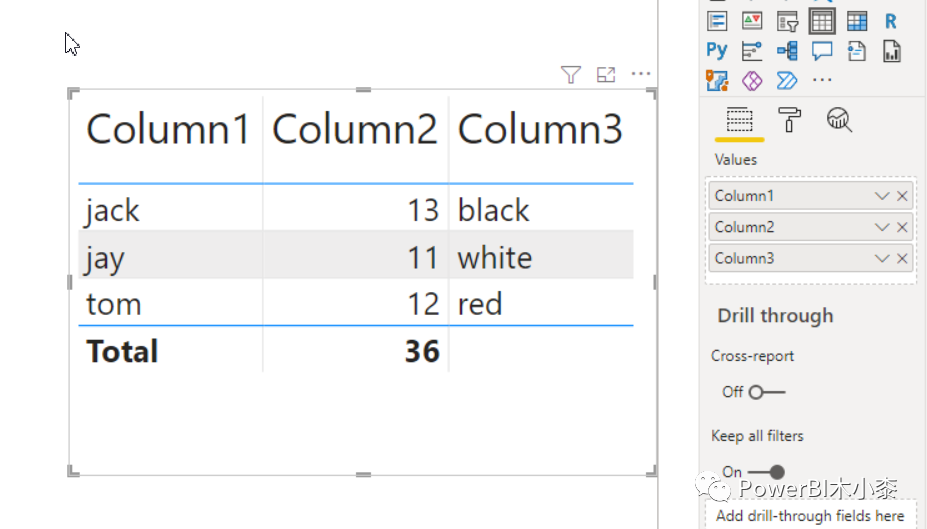Select the Matrix visual icon
Screen dimensions: 927x529
pyautogui.click(x=857, y=21)
